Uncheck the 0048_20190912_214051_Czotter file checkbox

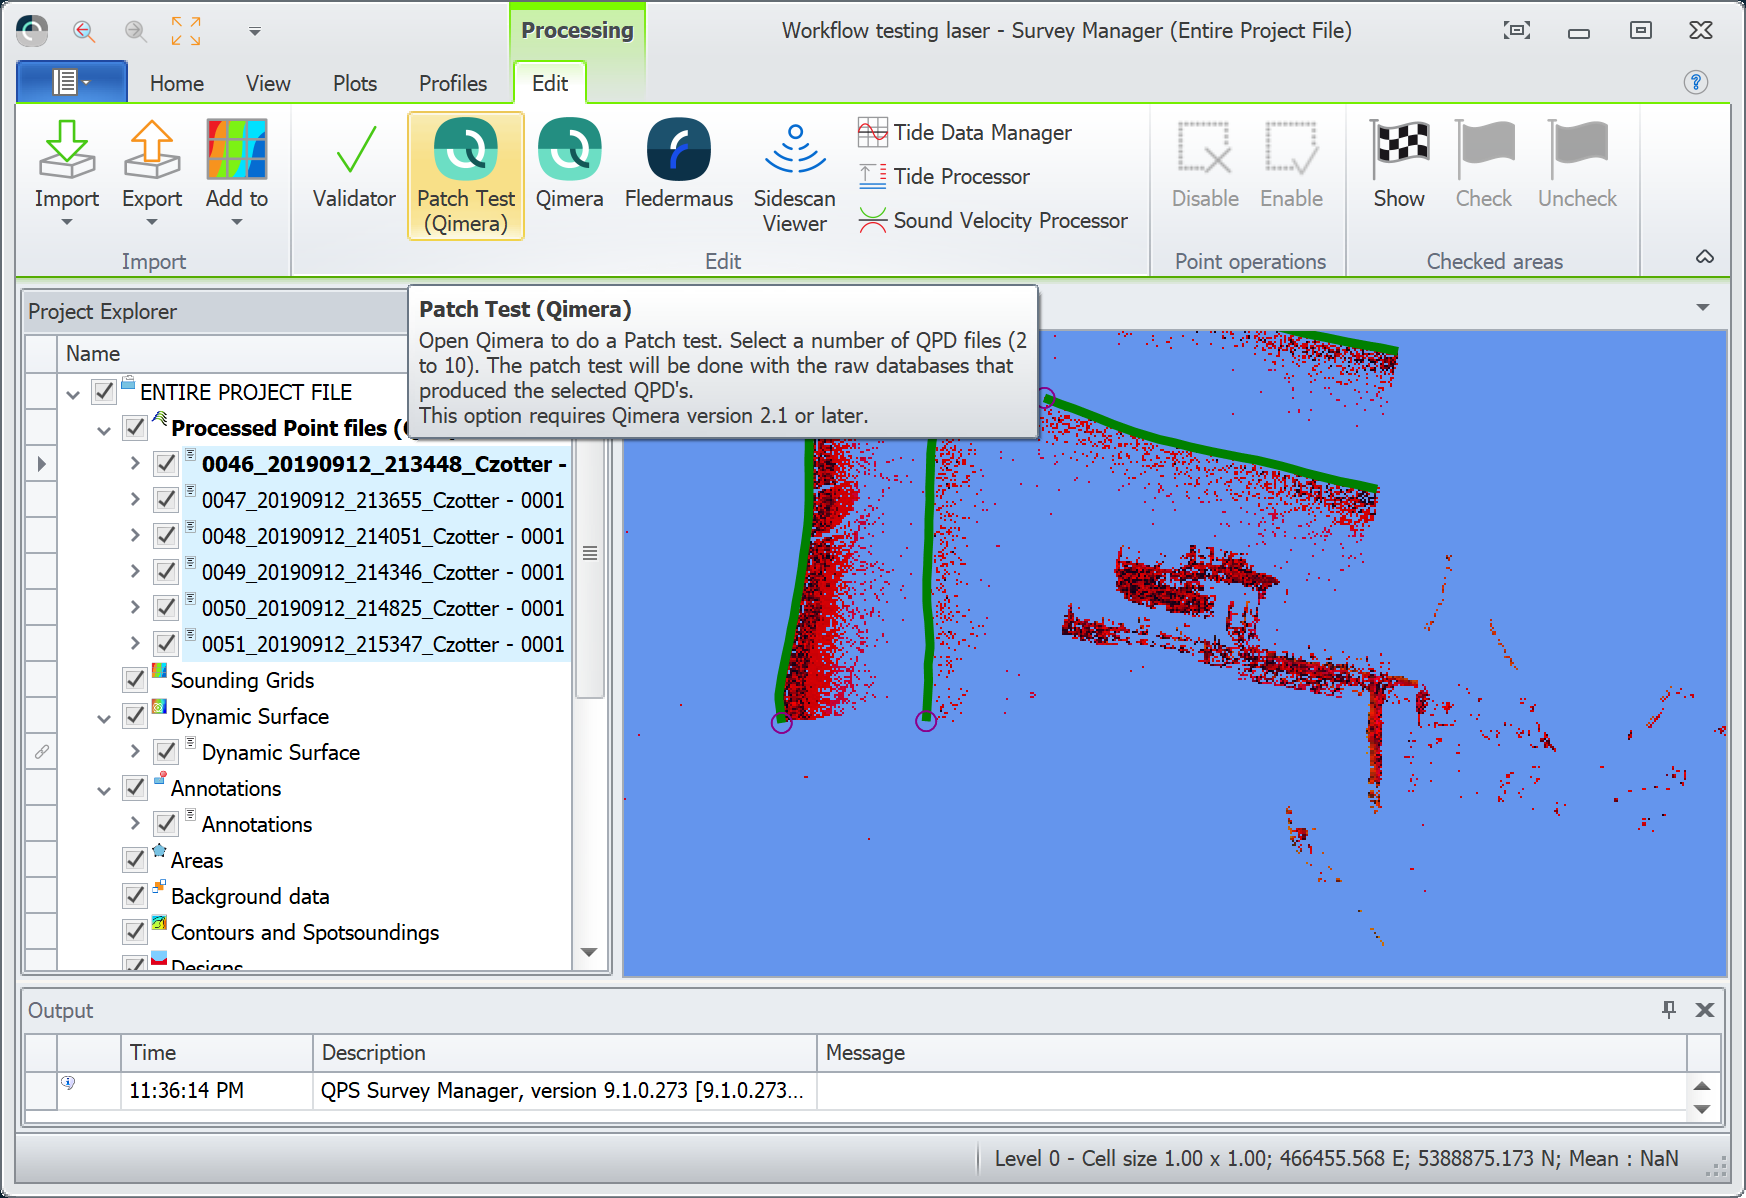[166, 536]
